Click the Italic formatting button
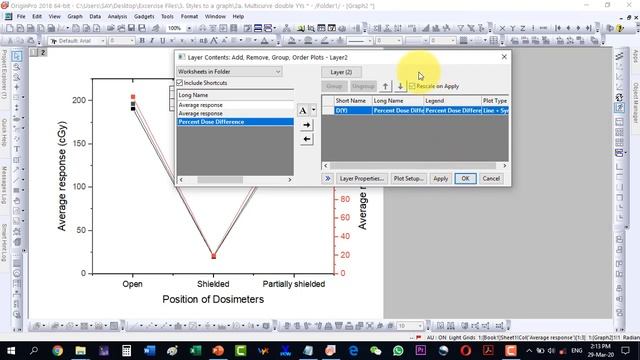Screen dimensions: 640x360 152,40
